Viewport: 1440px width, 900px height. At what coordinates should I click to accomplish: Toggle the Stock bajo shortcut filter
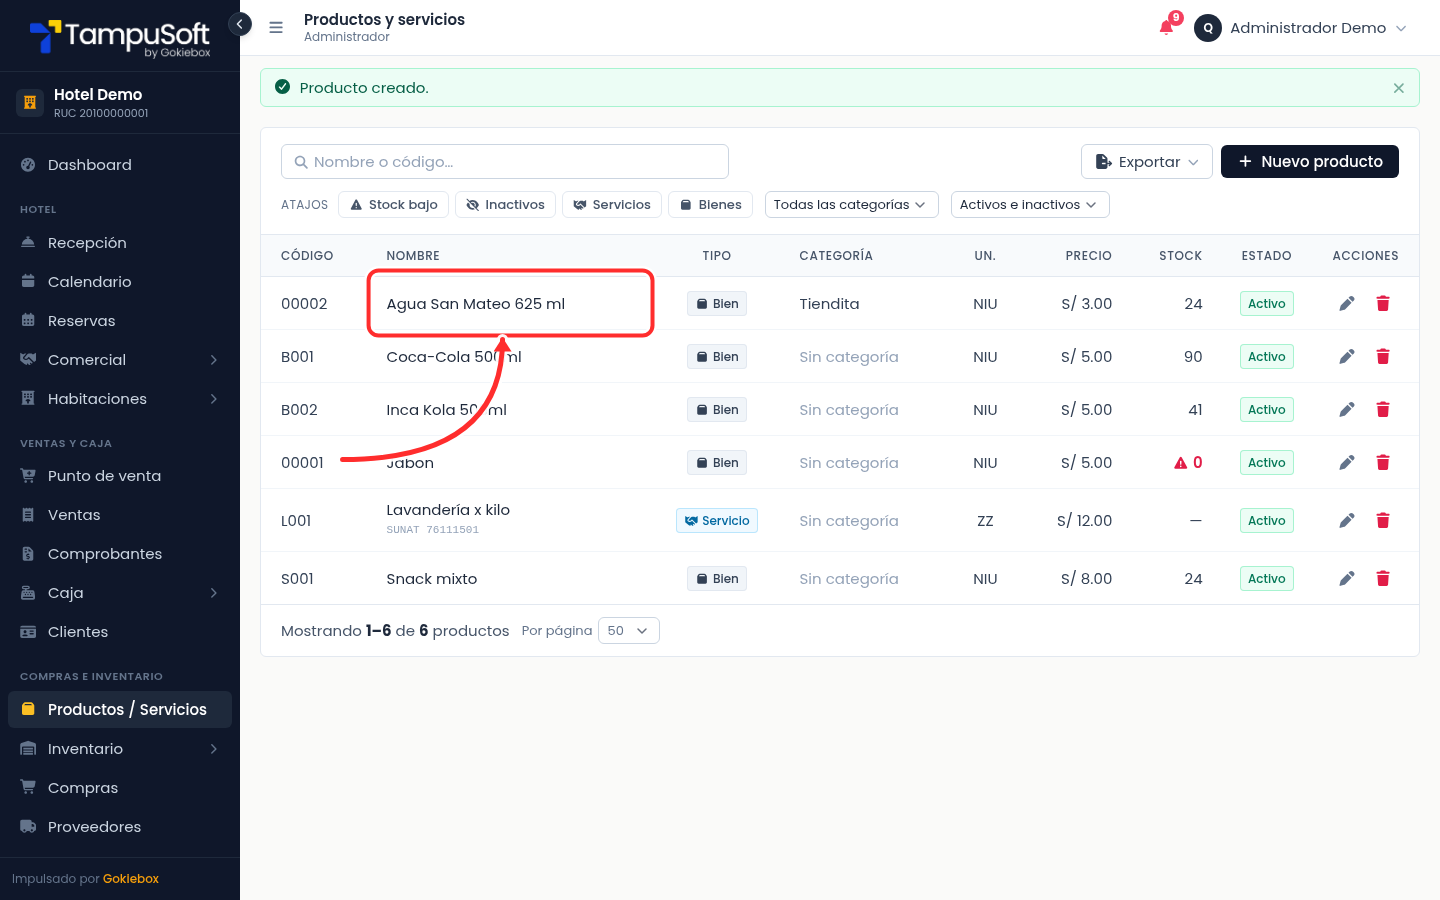[x=394, y=205]
